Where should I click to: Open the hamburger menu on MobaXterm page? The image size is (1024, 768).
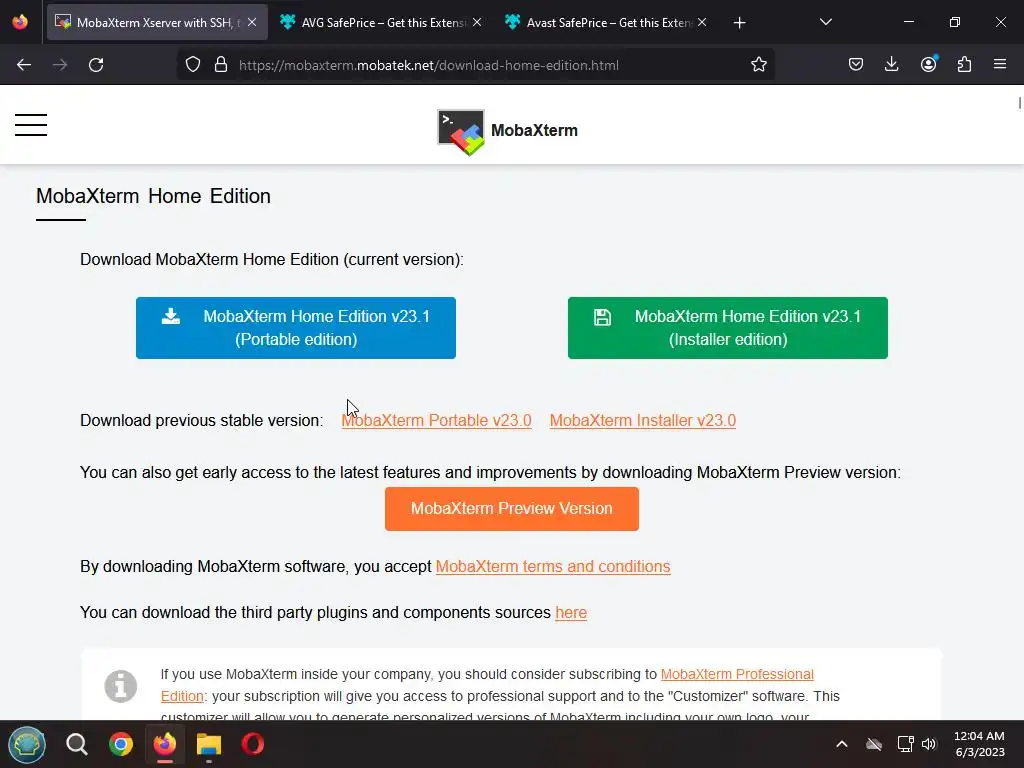pos(31,125)
